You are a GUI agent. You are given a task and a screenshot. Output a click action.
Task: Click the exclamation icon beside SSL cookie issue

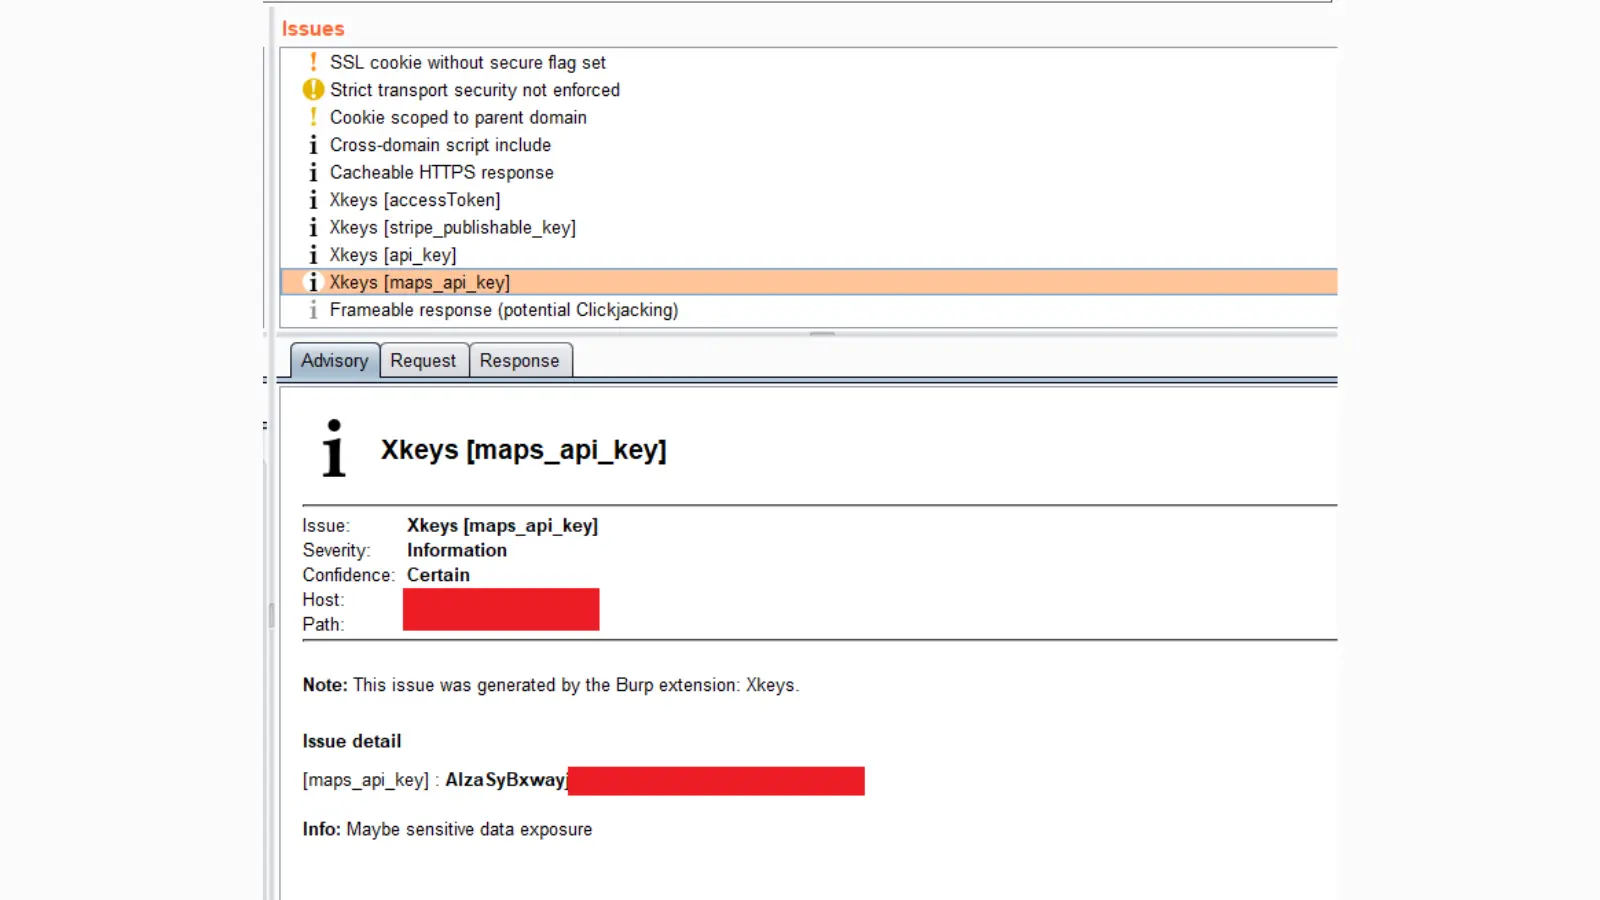pyautogui.click(x=313, y=62)
